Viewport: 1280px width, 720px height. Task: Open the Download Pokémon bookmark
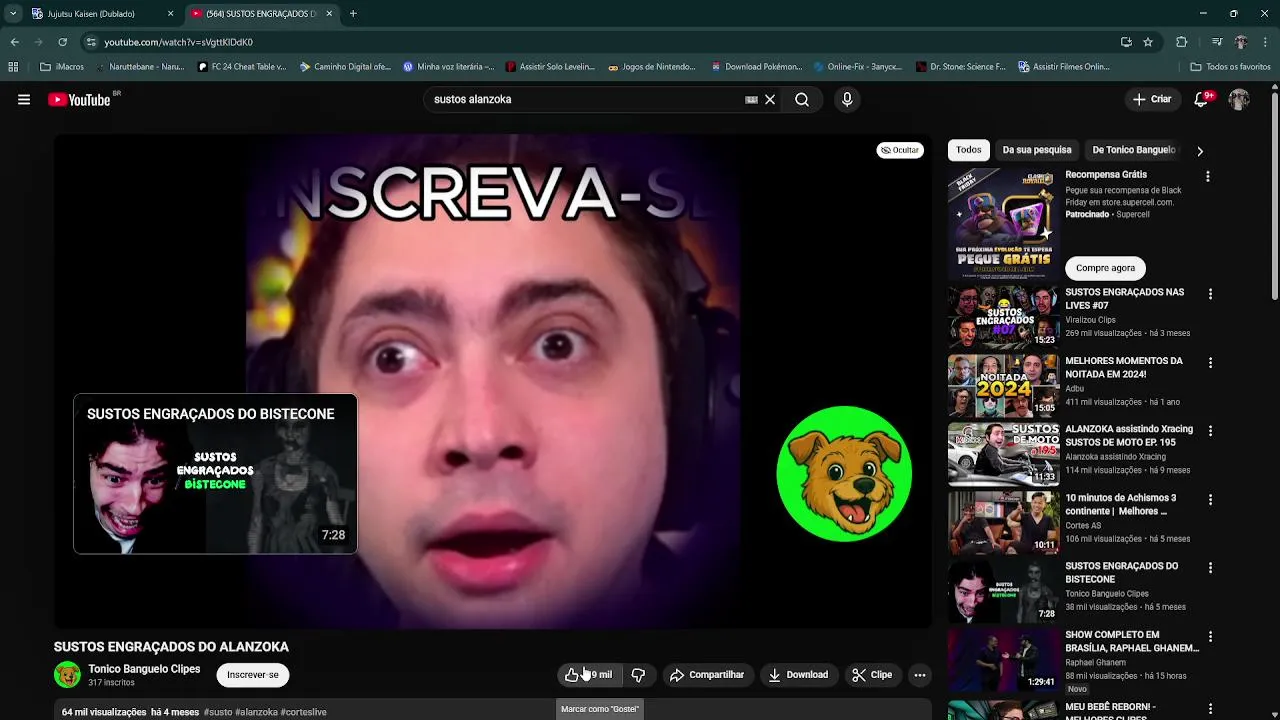(757, 67)
